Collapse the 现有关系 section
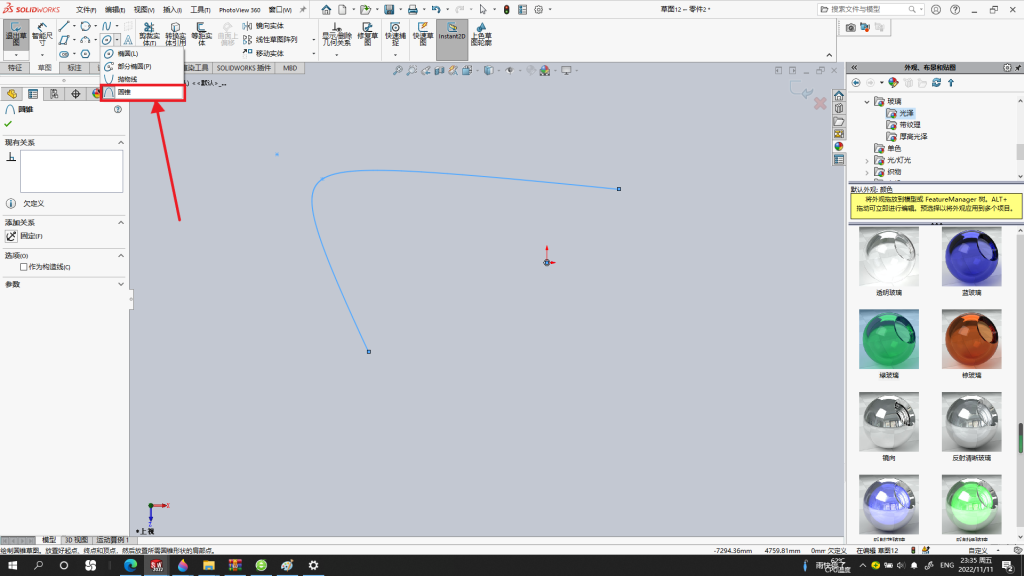Viewport: 1024px width, 576px height. (x=121, y=142)
